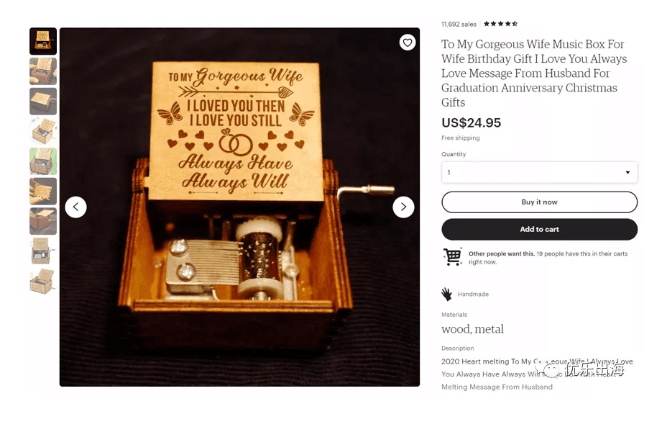The width and height of the screenshot is (668, 425).
Task: Click the Quantity dropdown arrow
Action: tap(627, 172)
